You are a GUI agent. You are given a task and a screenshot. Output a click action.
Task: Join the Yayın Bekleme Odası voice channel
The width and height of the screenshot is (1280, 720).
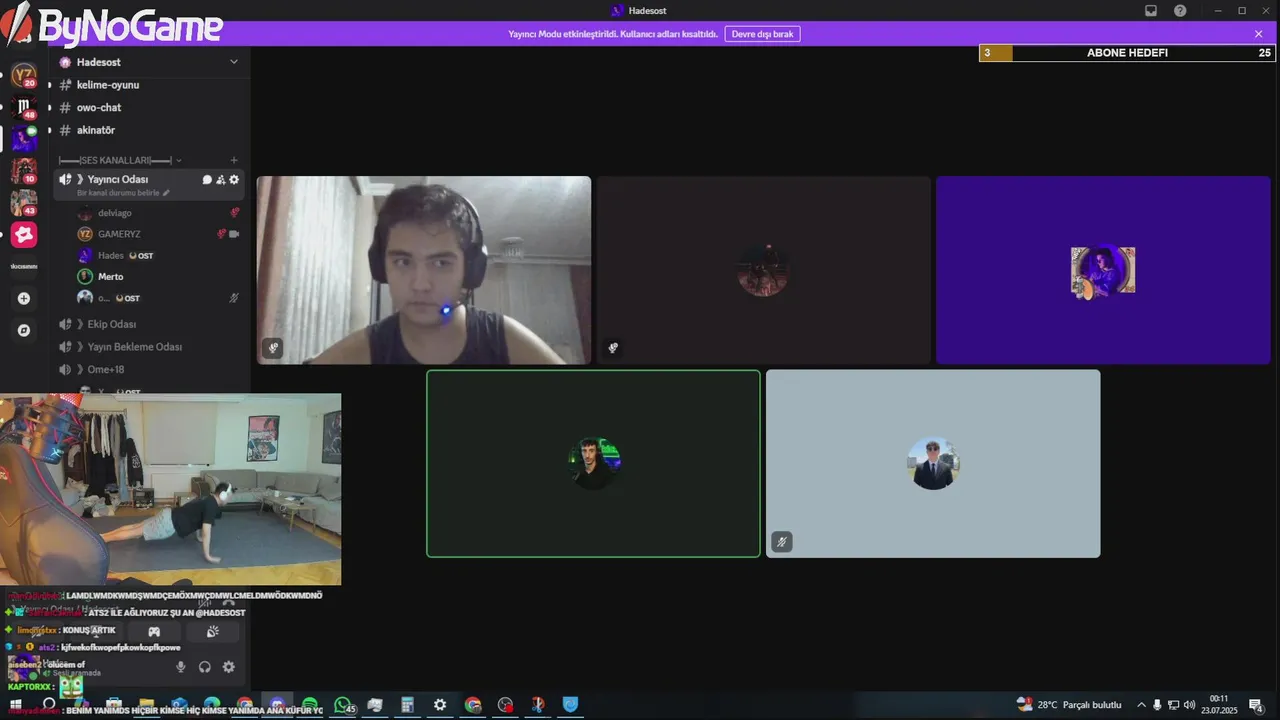point(150,347)
